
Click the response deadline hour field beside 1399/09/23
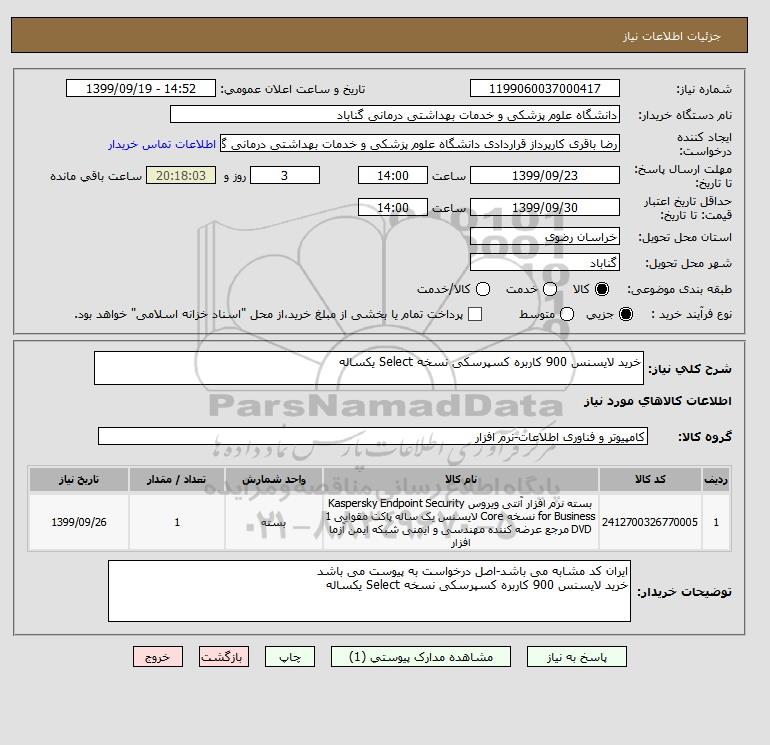pyautogui.click(x=393, y=175)
